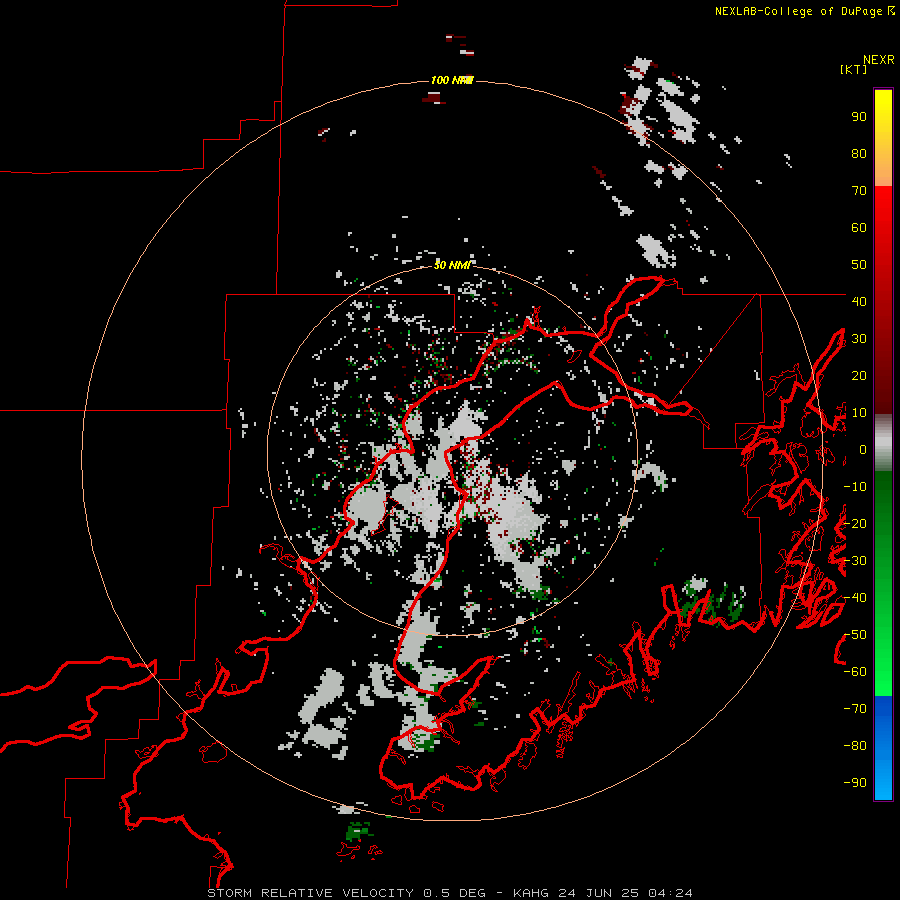Click the NEXR label above the scale
The image size is (900, 900).
coord(878,60)
